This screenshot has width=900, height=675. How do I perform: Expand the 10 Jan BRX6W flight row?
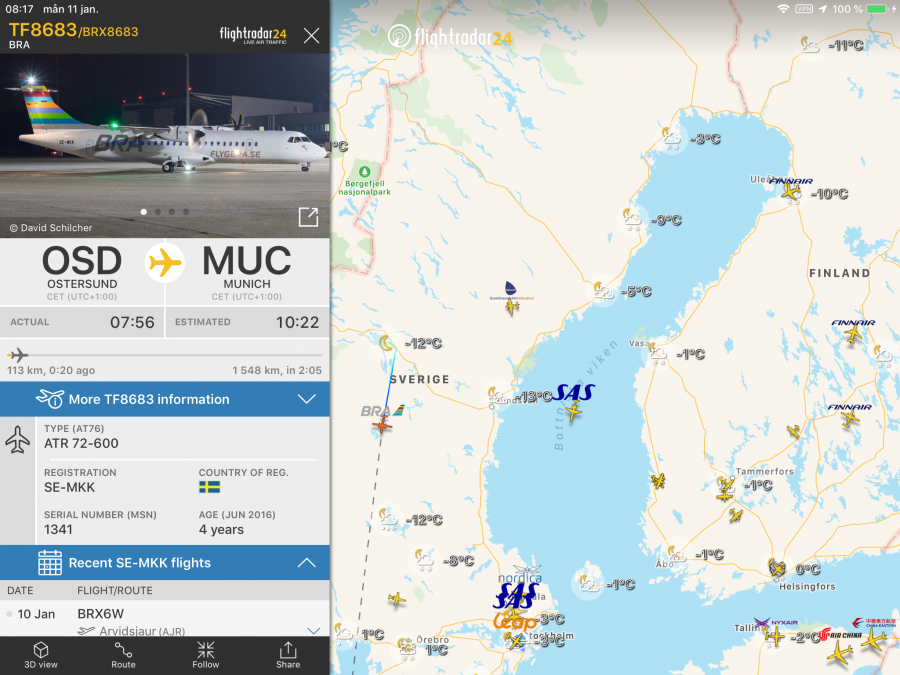click(165, 618)
